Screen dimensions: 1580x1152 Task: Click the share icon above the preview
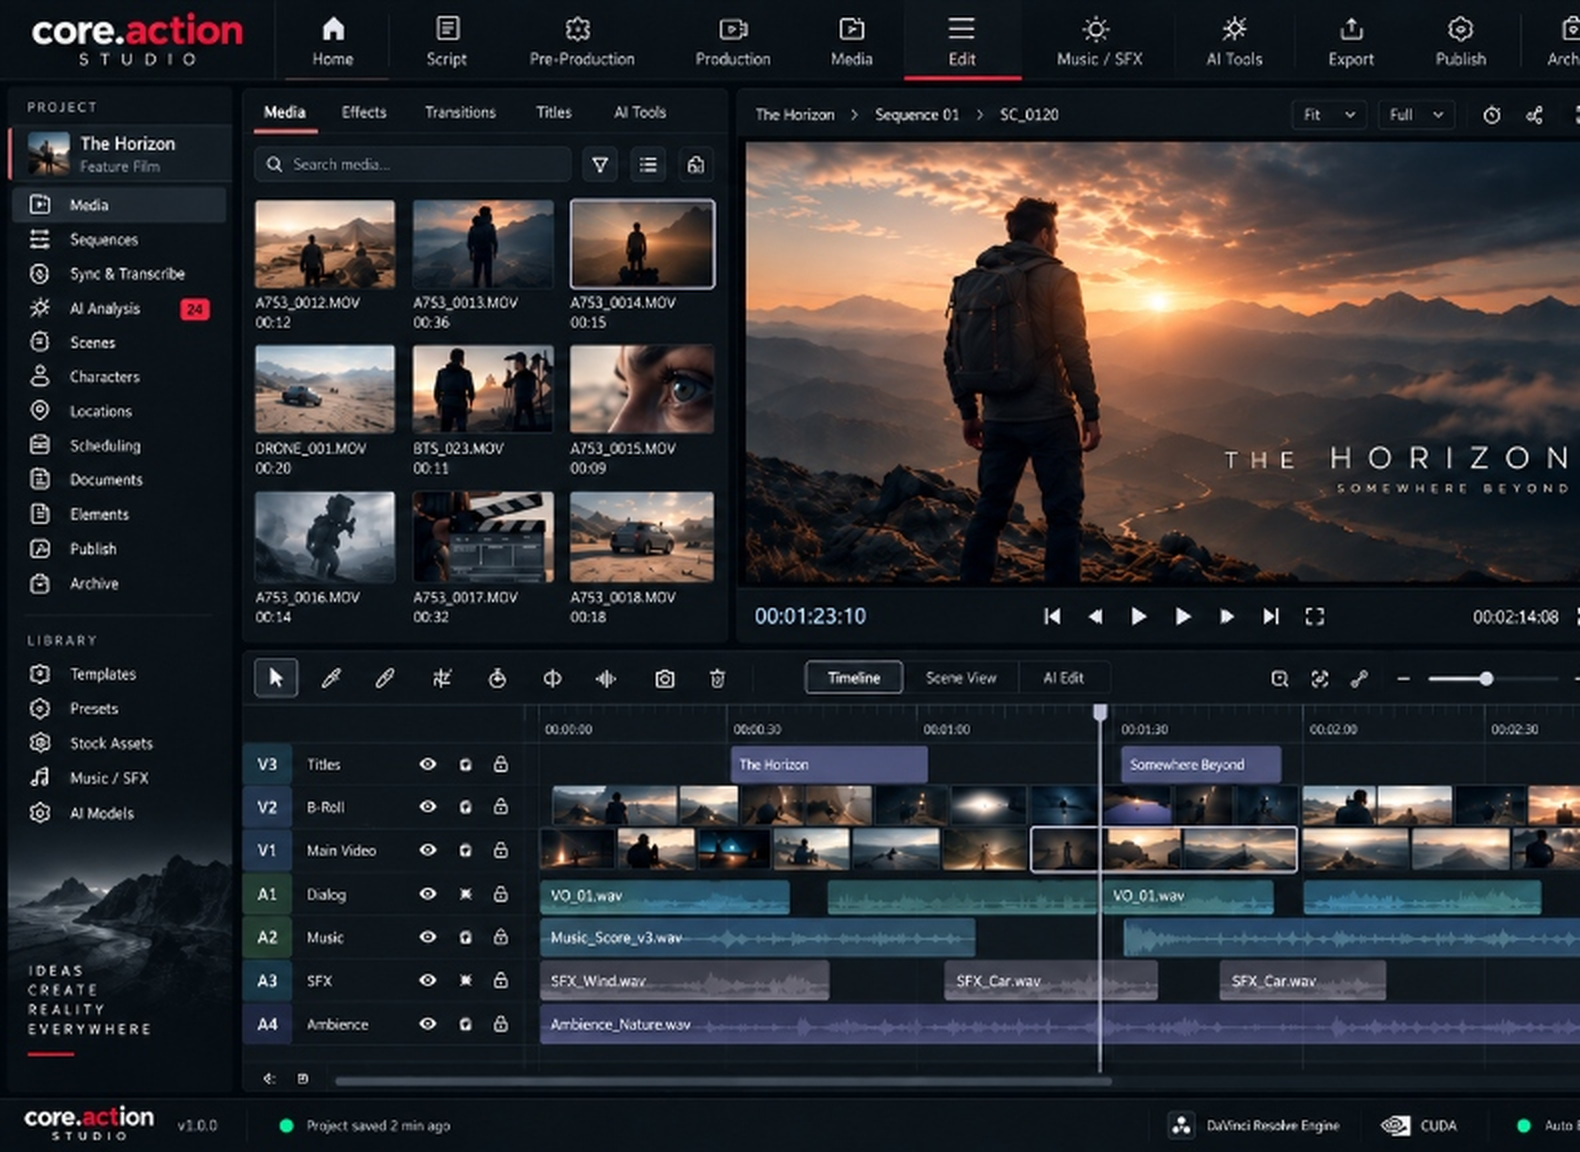point(1534,115)
